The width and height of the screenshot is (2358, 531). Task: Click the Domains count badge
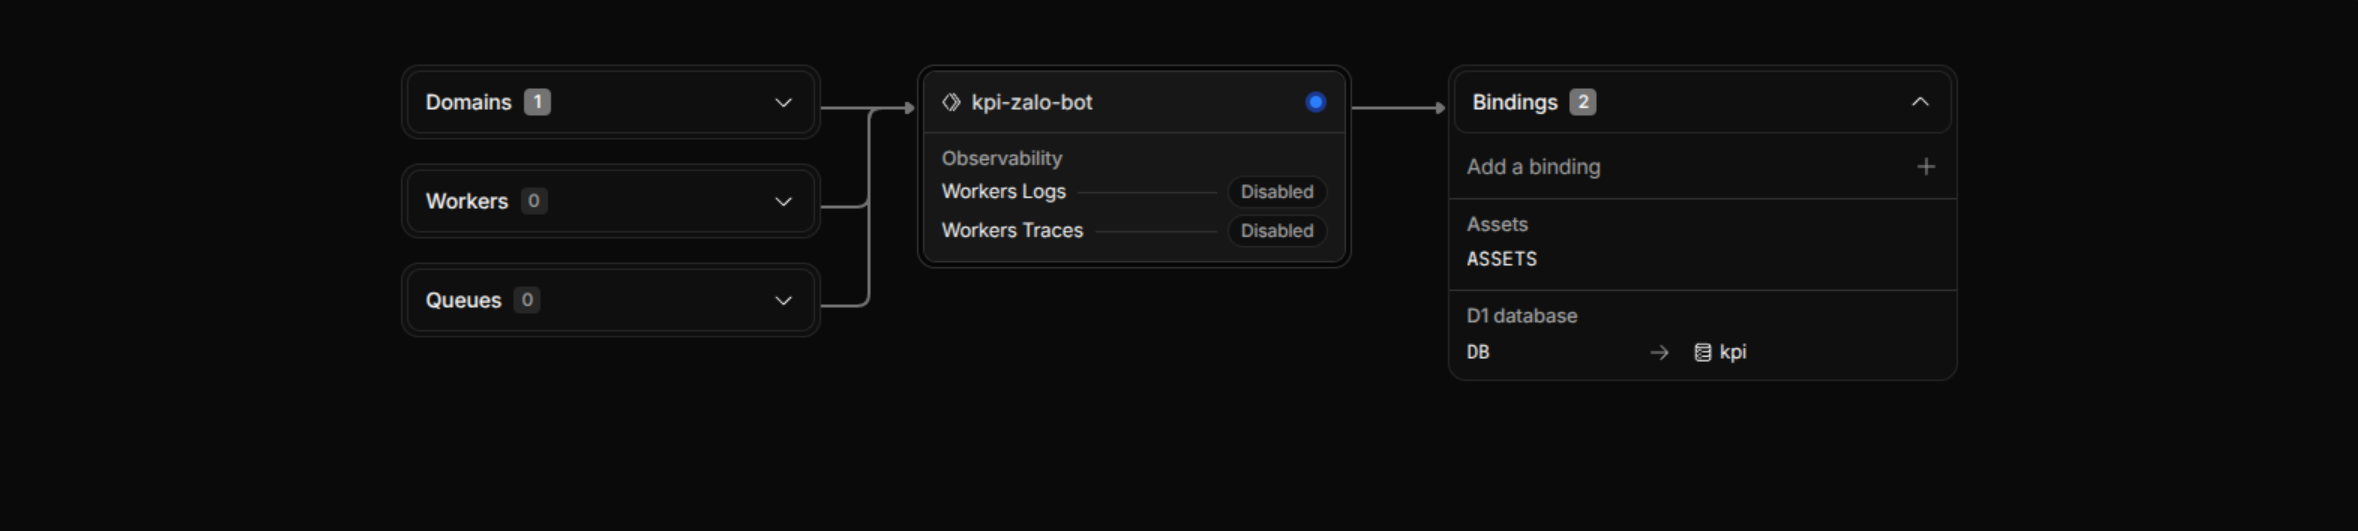click(537, 102)
